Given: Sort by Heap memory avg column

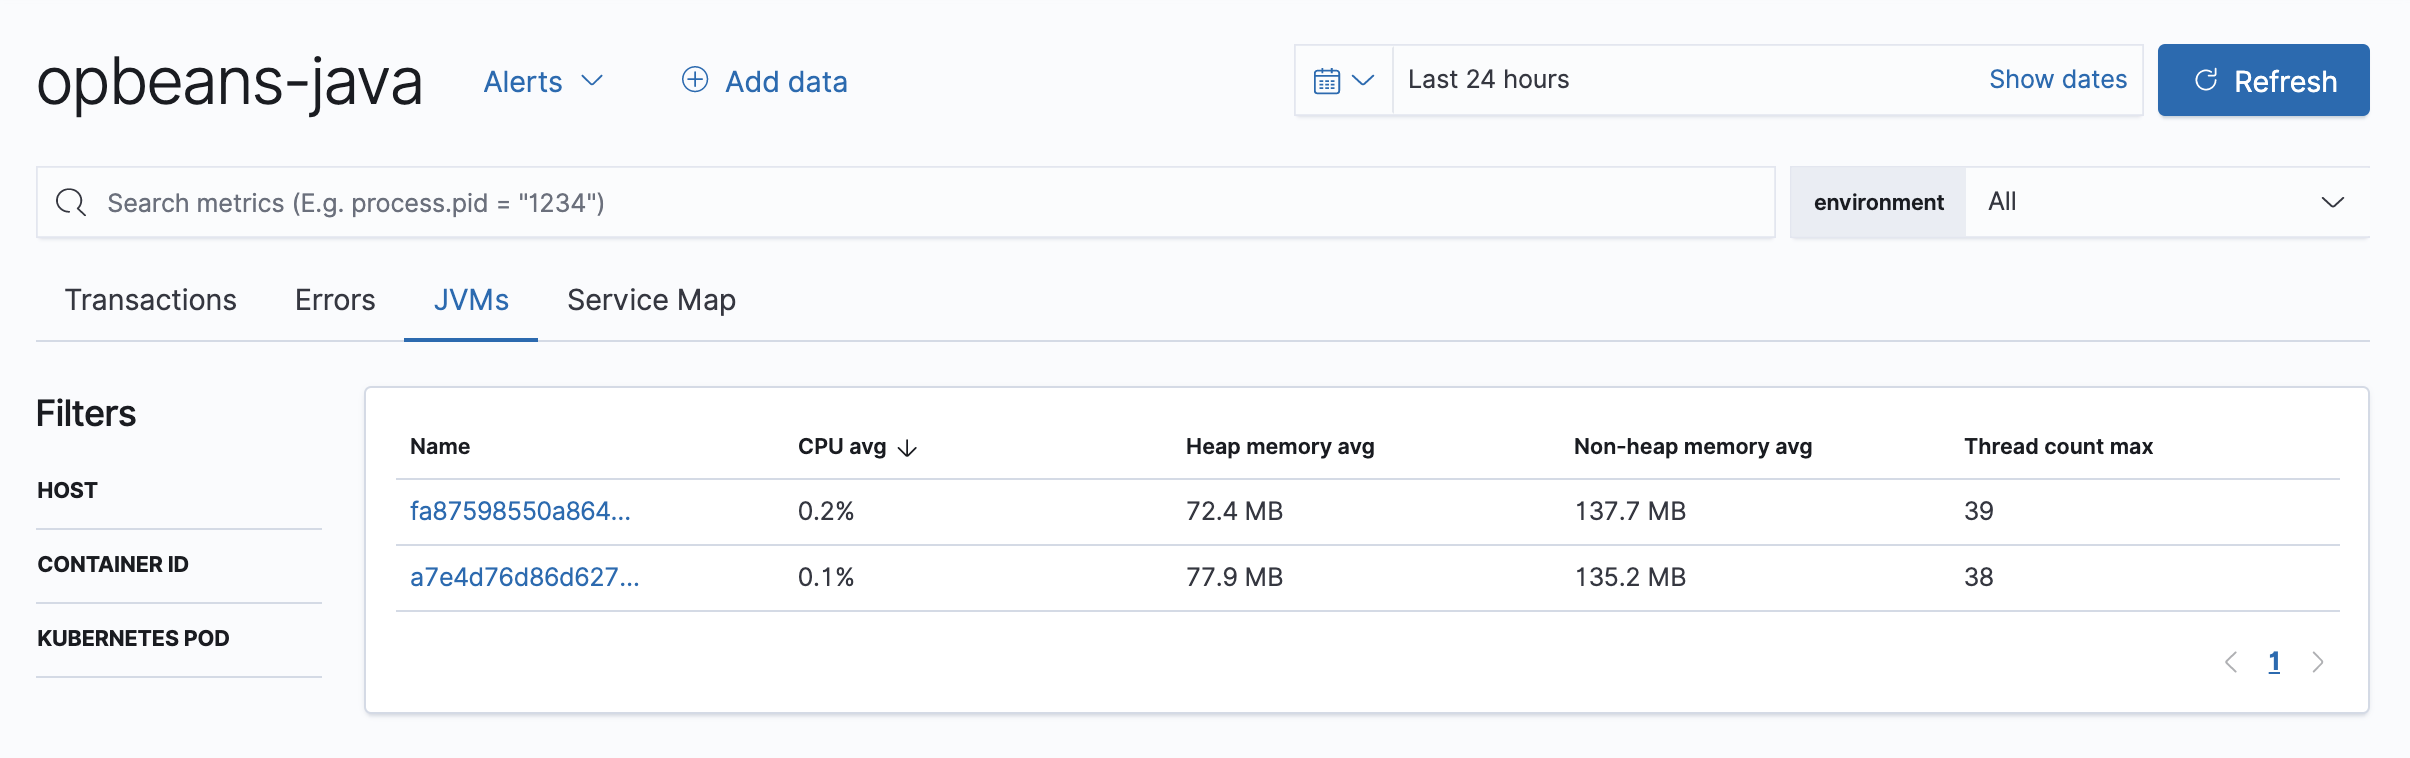Looking at the screenshot, I should pos(1279,447).
